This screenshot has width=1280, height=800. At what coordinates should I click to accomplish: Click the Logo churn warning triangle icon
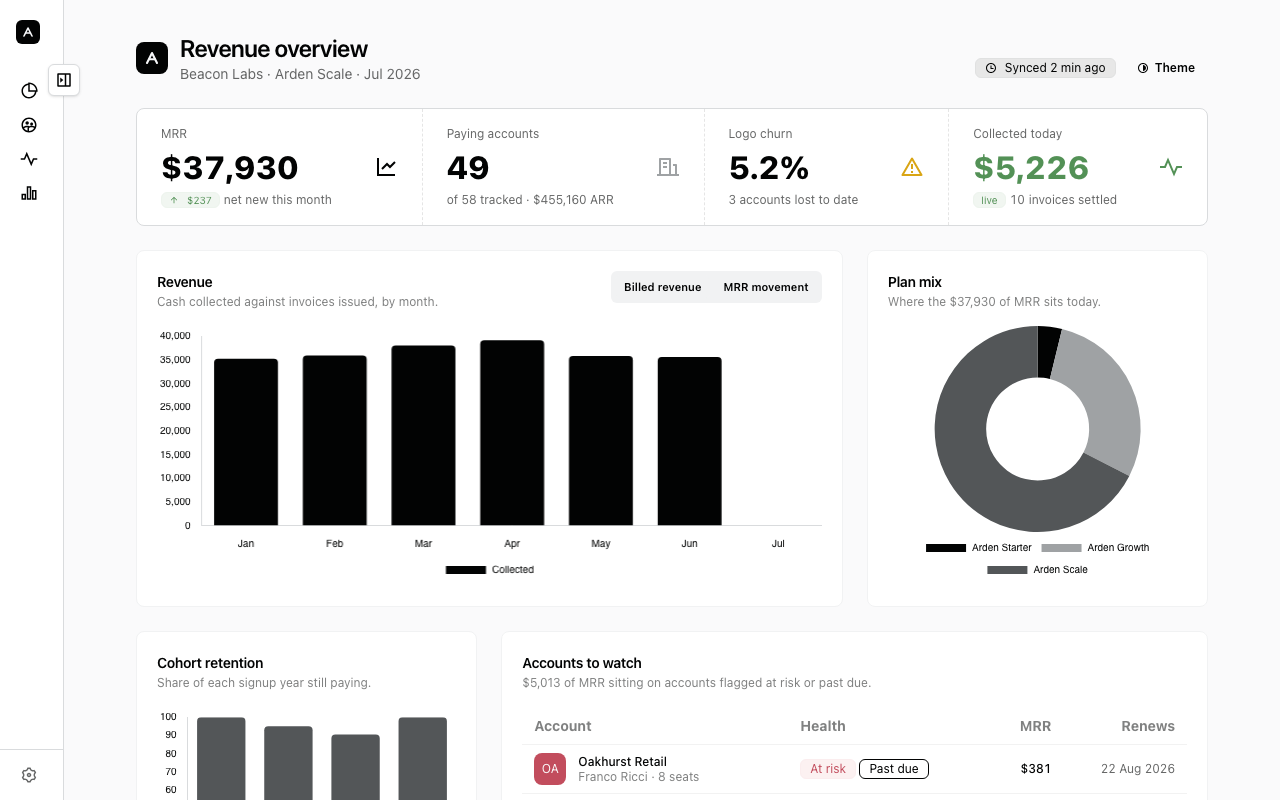tap(912, 167)
